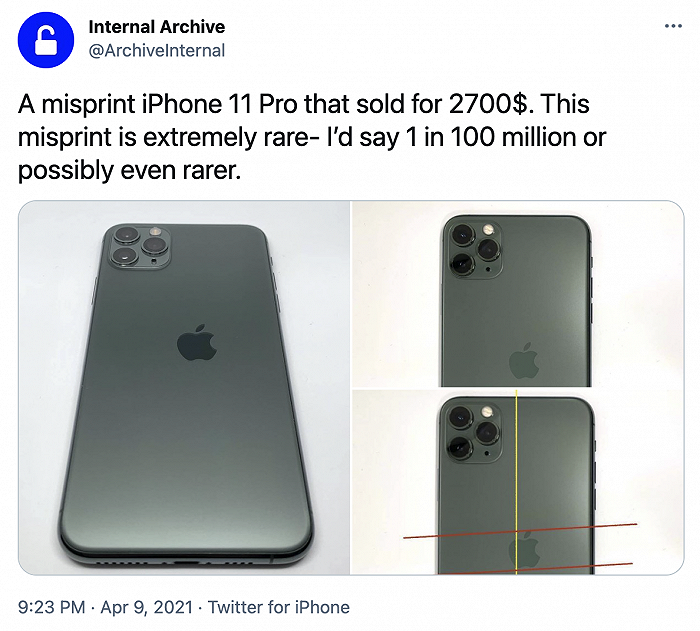Open the Internal Archive padlock profile avatar
The width and height of the screenshot is (700, 631).
(46, 40)
